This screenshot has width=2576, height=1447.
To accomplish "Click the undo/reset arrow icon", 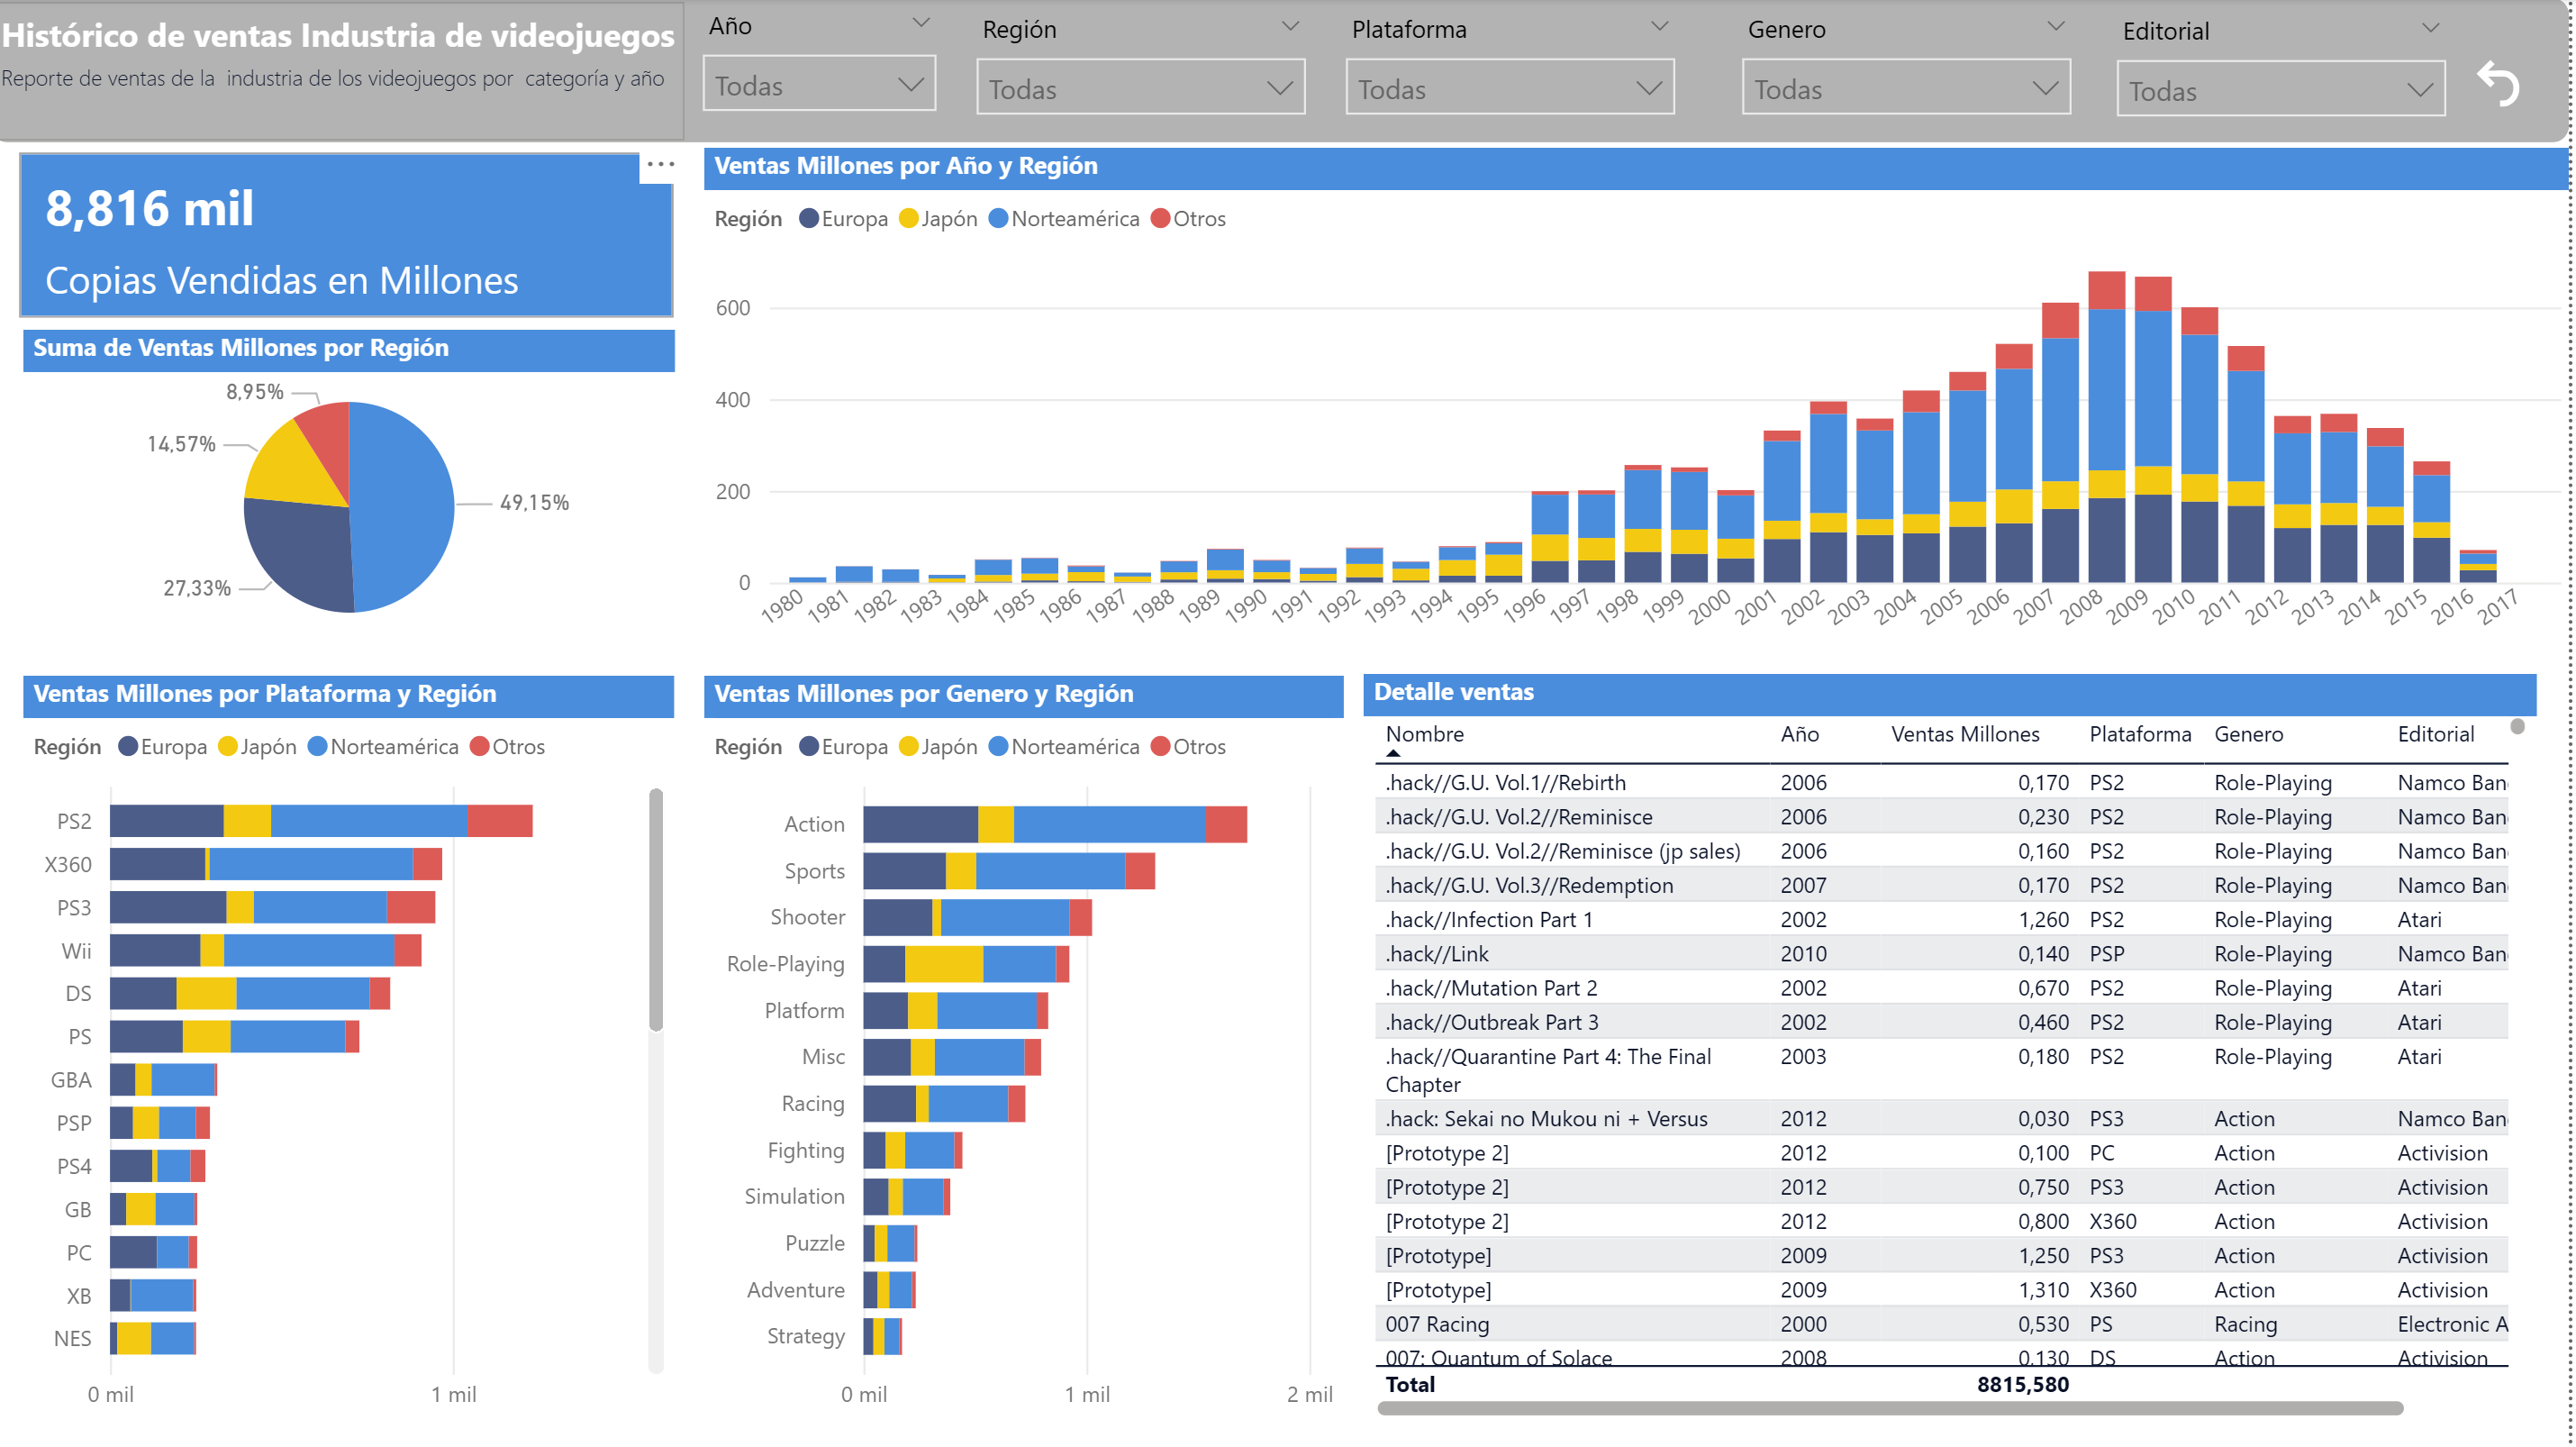I will tap(2497, 84).
